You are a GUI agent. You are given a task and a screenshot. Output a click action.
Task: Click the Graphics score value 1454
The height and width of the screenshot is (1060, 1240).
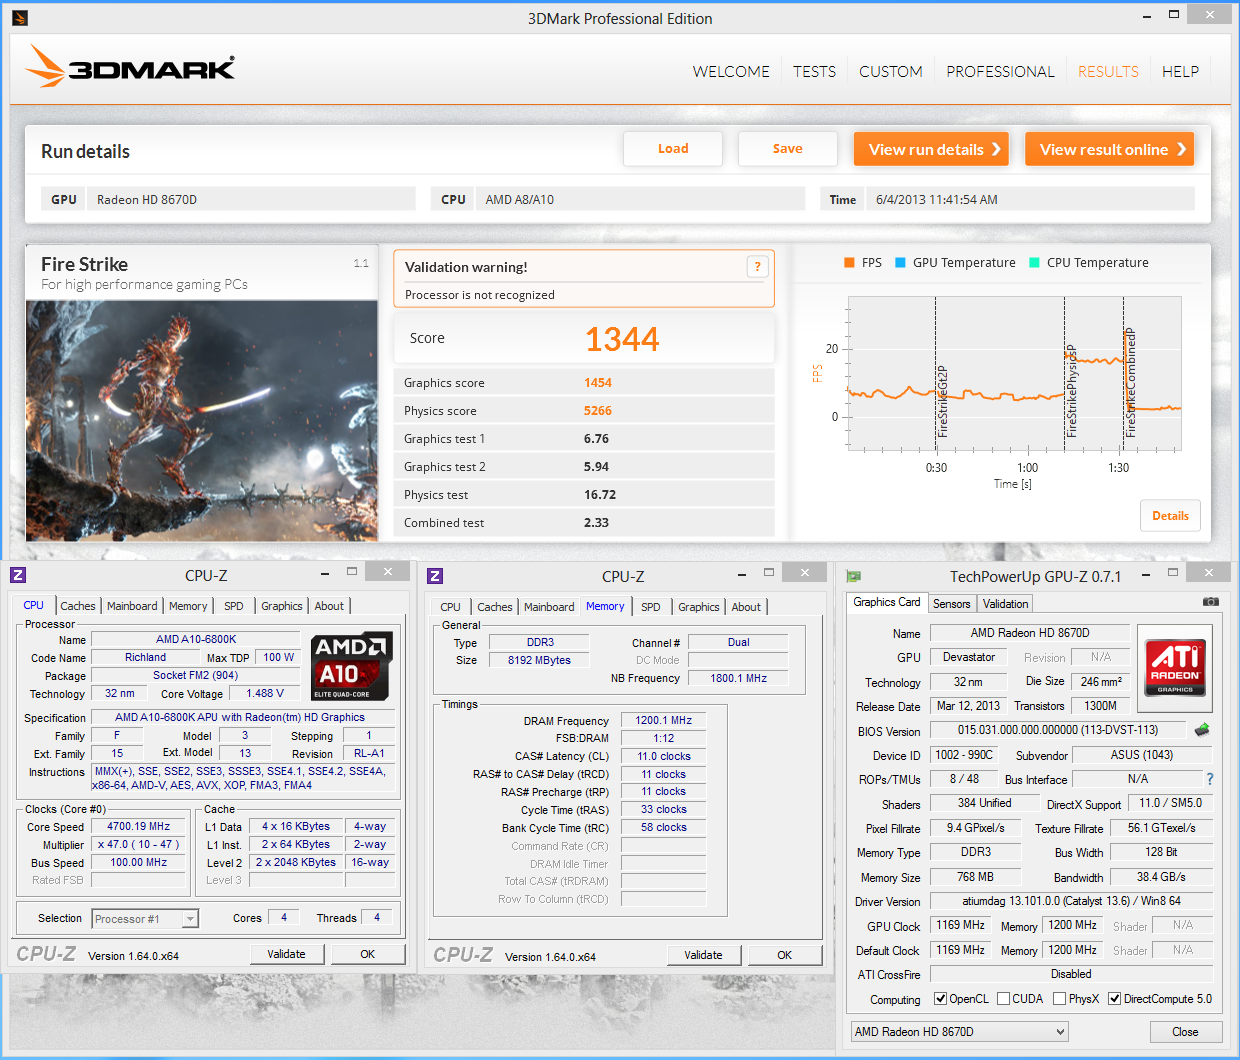click(x=598, y=383)
